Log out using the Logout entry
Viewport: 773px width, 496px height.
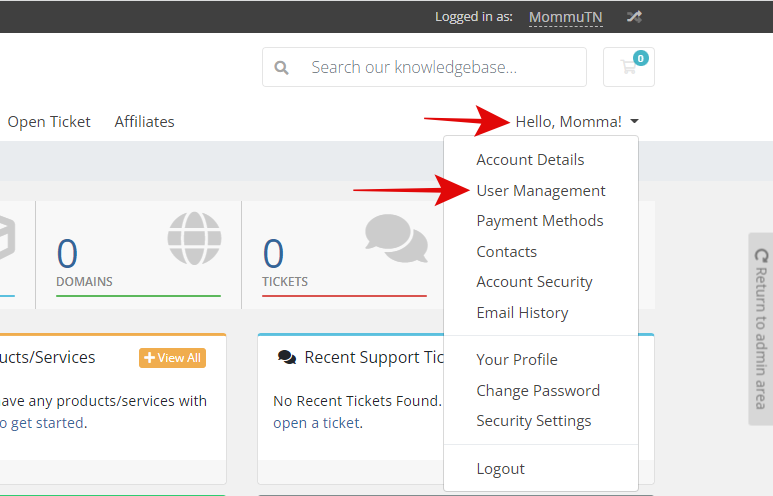(x=501, y=469)
